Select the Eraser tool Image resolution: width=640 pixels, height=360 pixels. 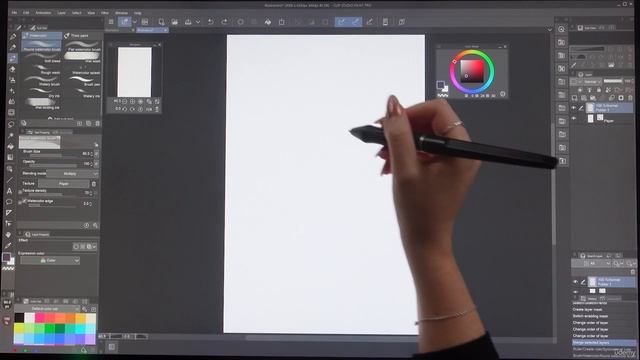click(x=12, y=69)
